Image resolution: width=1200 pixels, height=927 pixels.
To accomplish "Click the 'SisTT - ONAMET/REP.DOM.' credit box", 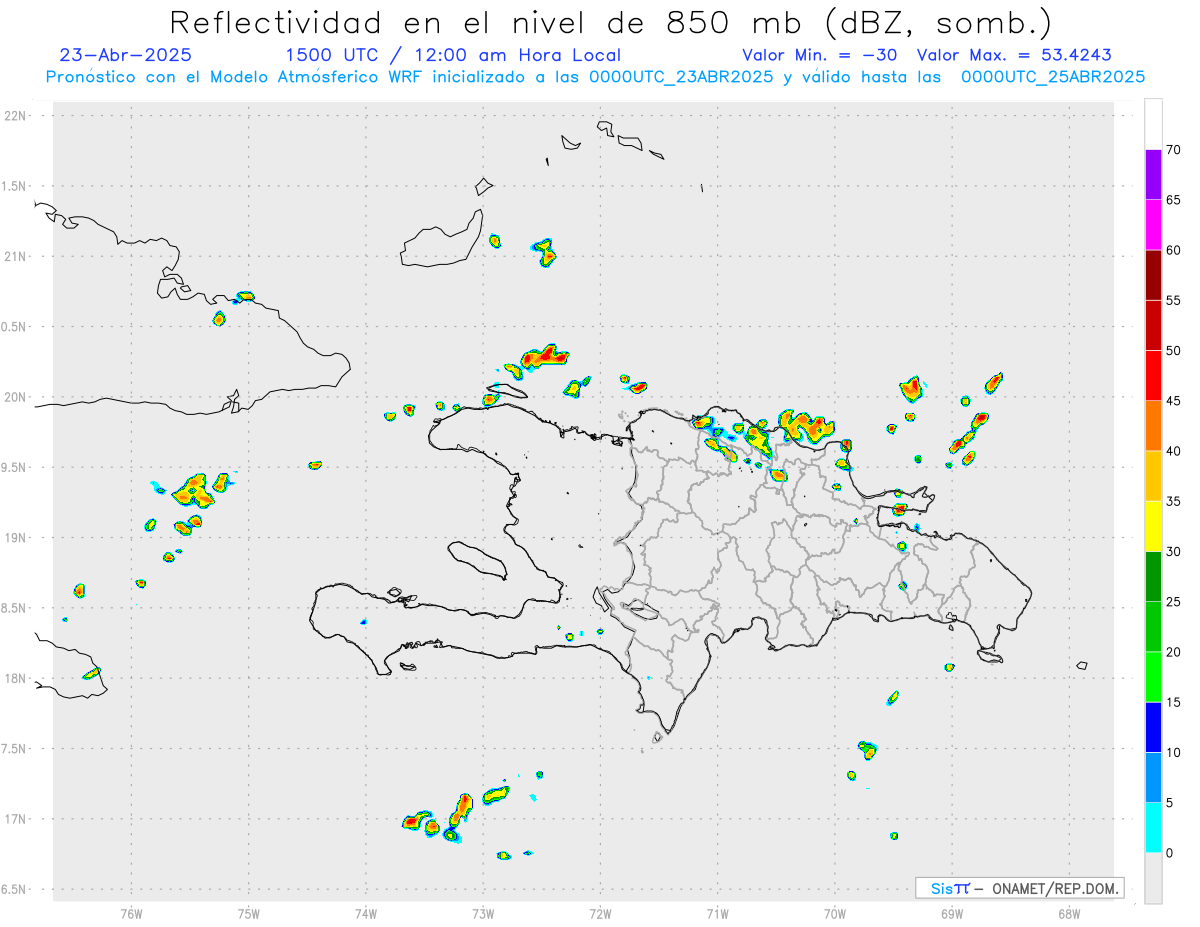I will [1020, 888].
